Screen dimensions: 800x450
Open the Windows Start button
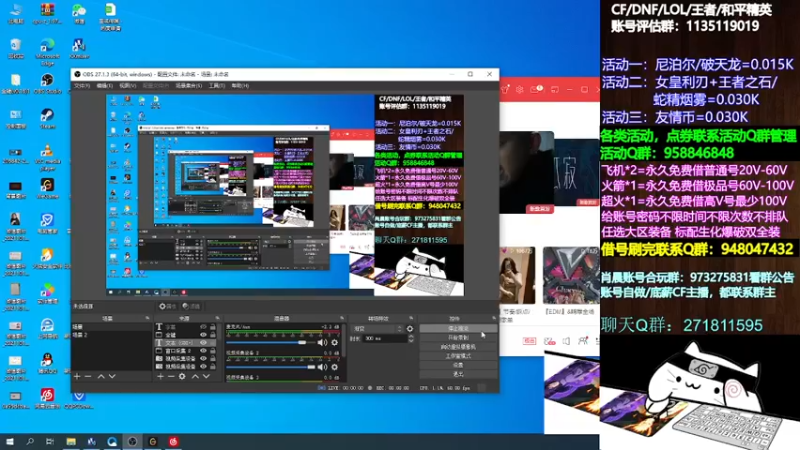point(10,441)
